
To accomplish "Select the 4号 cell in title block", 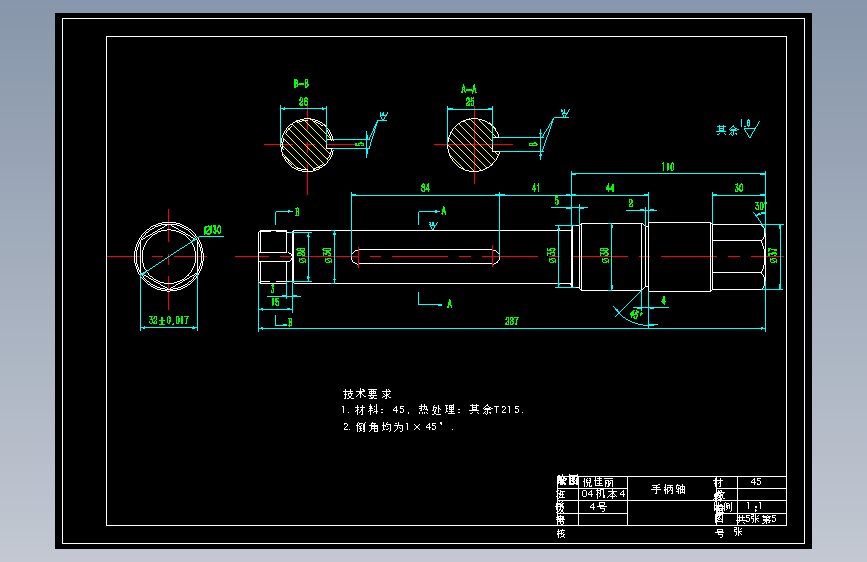I will click(598, 506).
